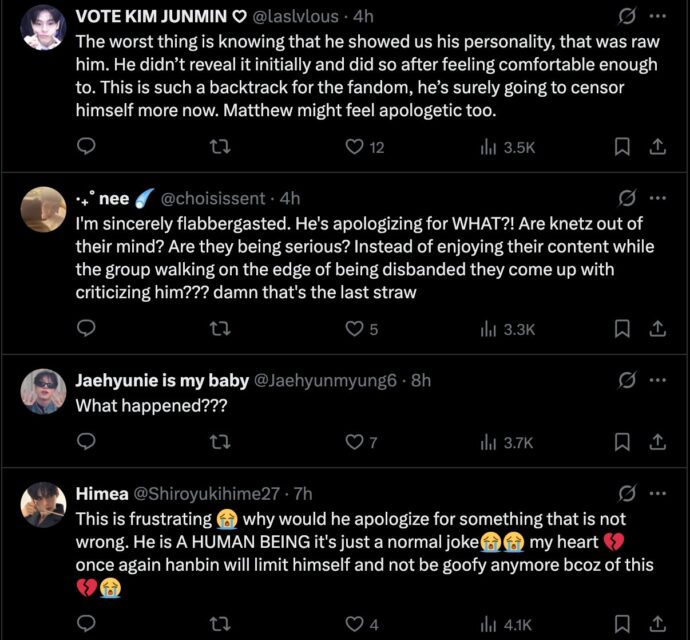Click the 4h timestamp on @laslvlous tweet
This screenshot has height=640, width=690.
pos(361,17)
